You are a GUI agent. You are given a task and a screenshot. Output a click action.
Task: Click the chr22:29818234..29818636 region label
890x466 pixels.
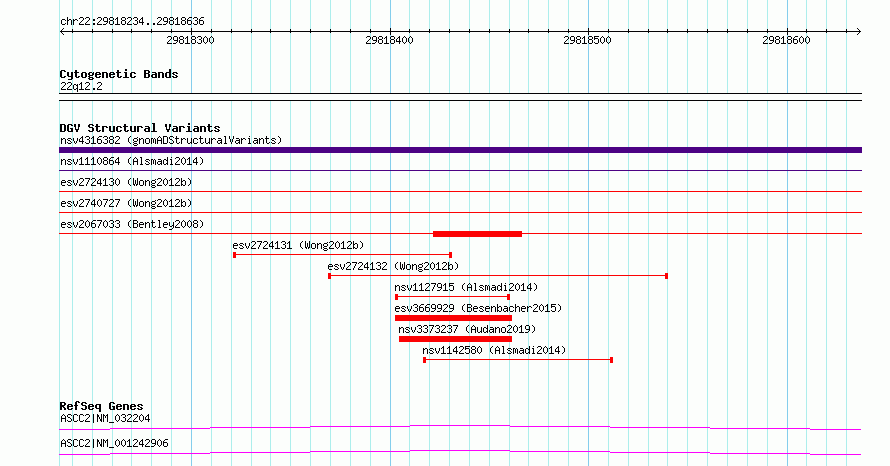[x=132, y=22]
